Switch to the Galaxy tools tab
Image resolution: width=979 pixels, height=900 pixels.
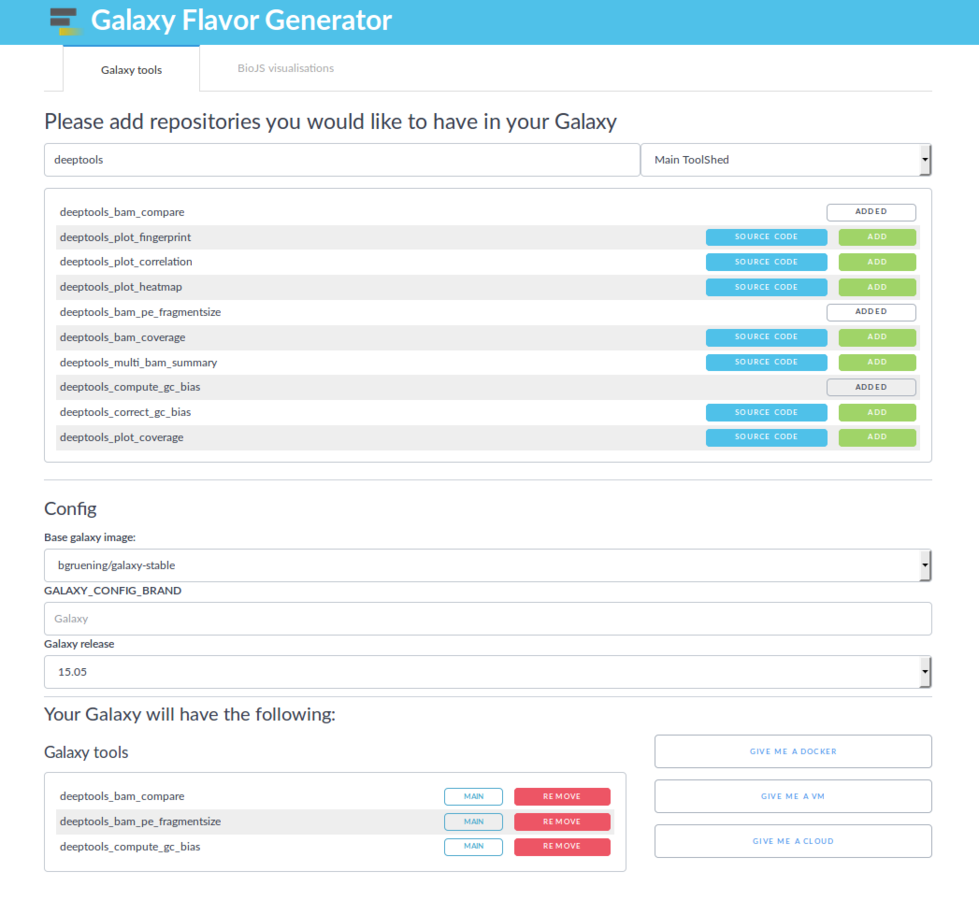coord(131,69)
